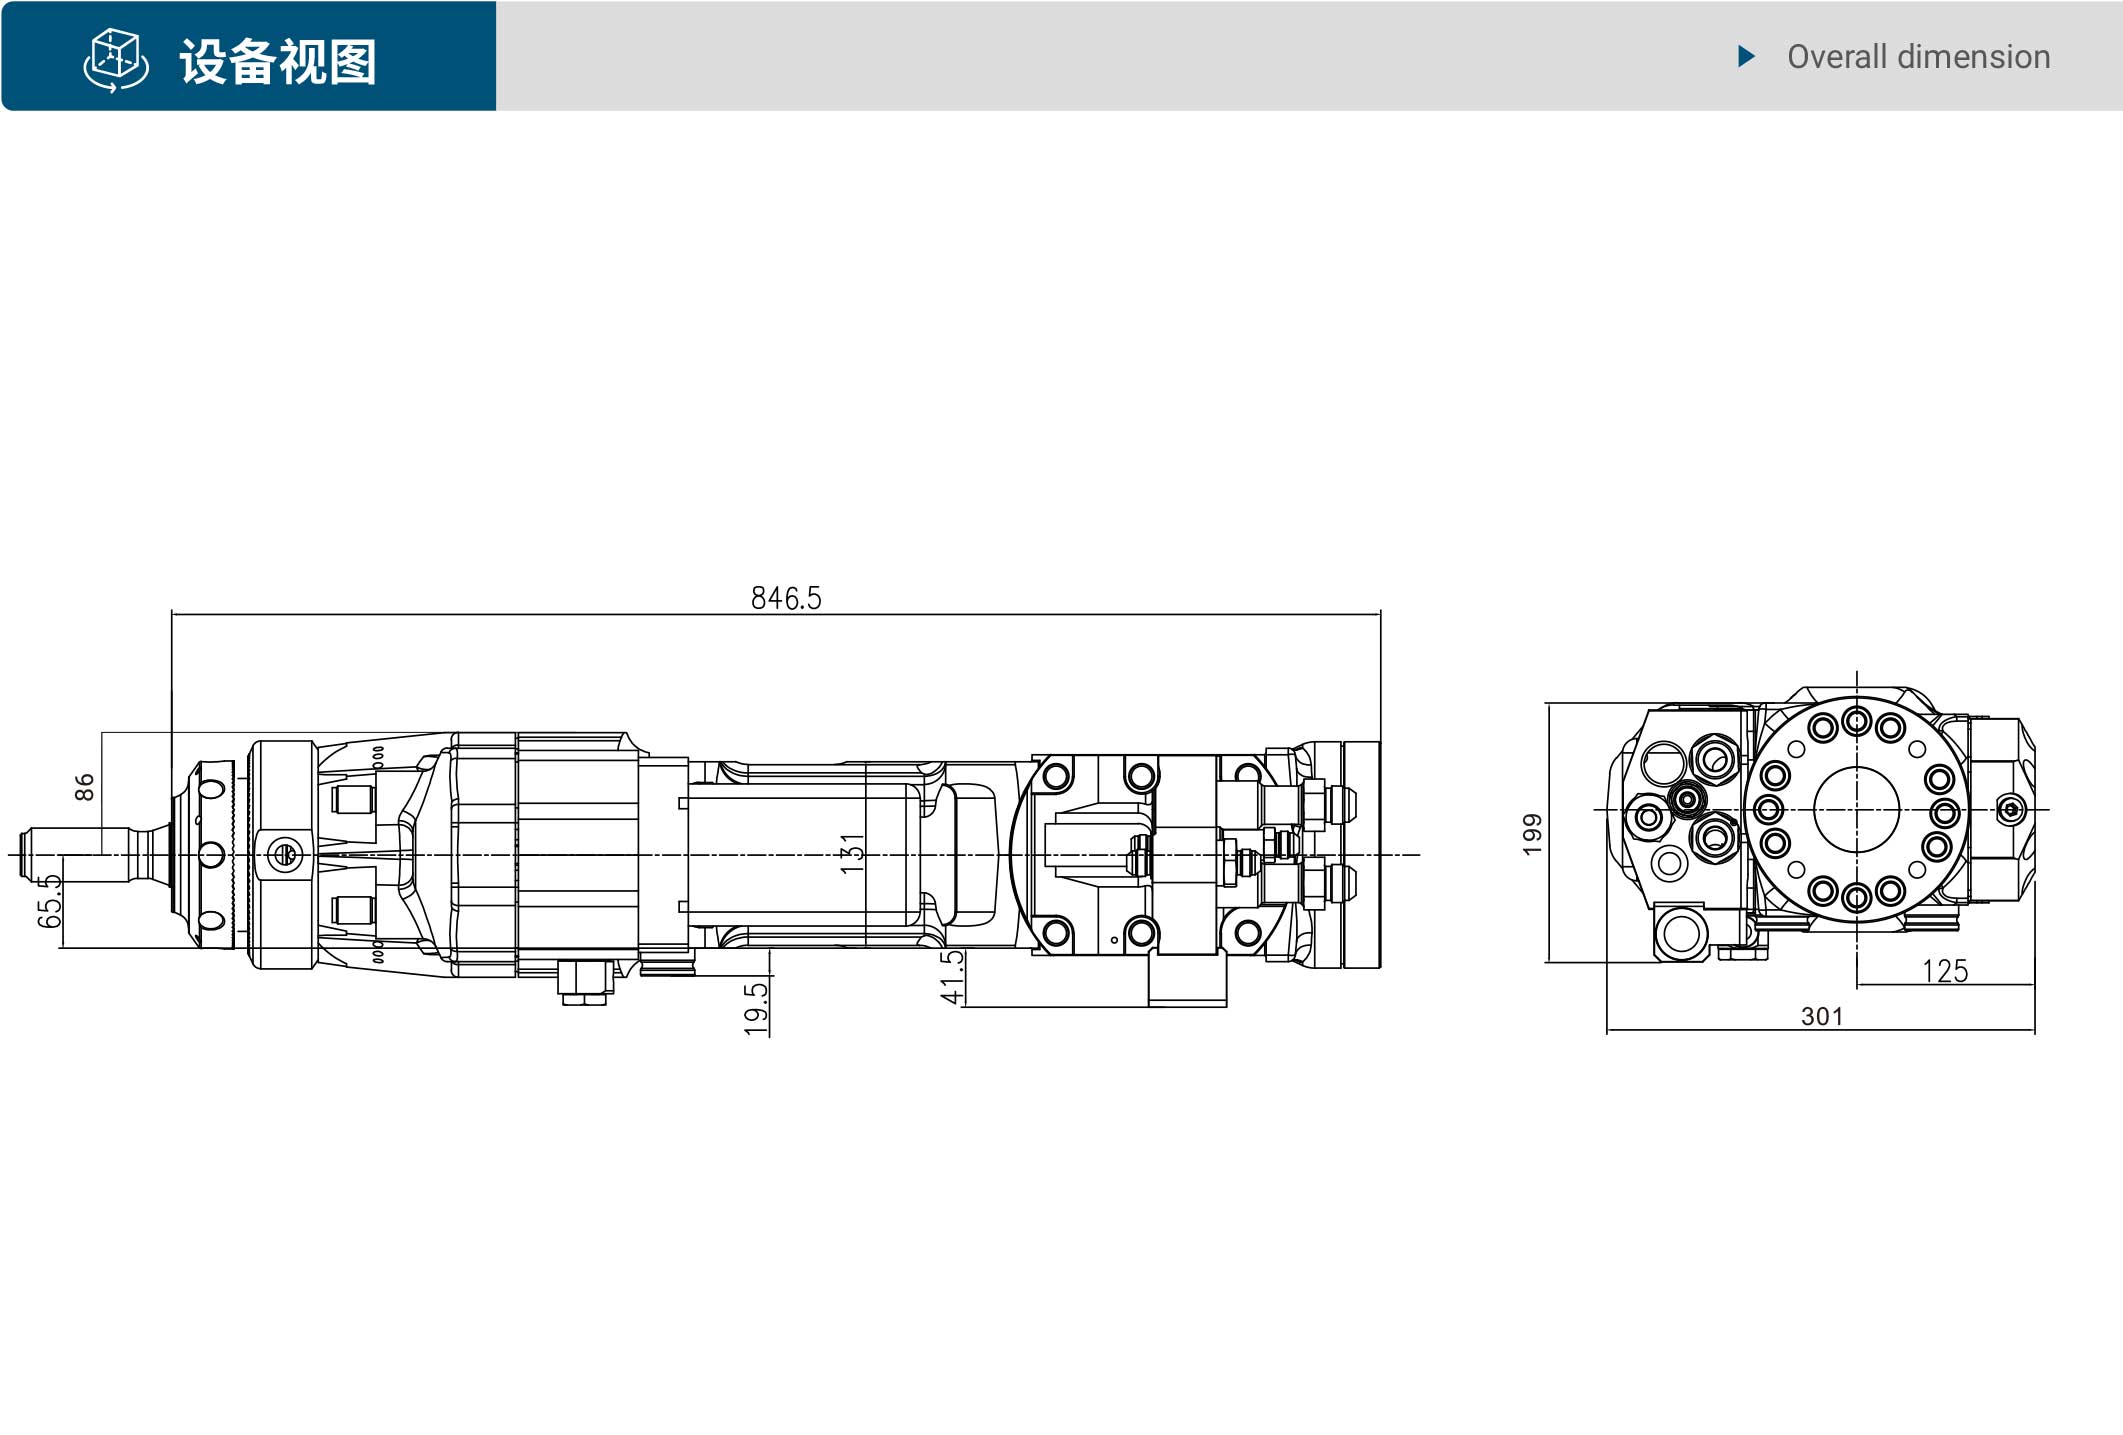This screenshot has width=2123, height=1435.
Task: Click the 设备视图 header title
Action: click(278, 62)
